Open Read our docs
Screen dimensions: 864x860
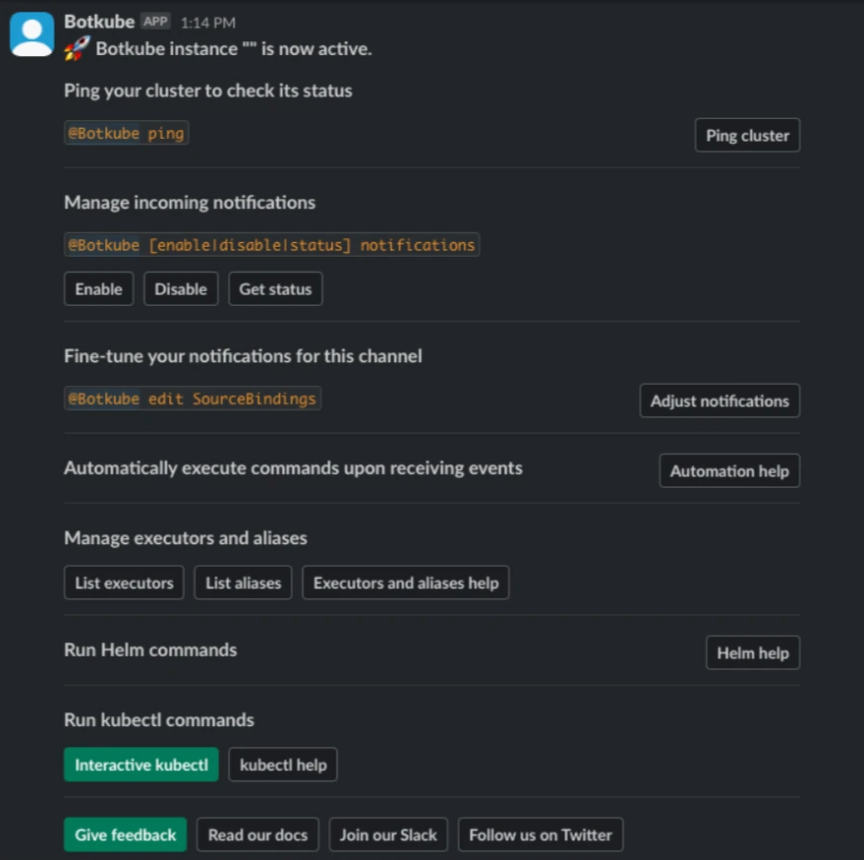pos(257,835)
